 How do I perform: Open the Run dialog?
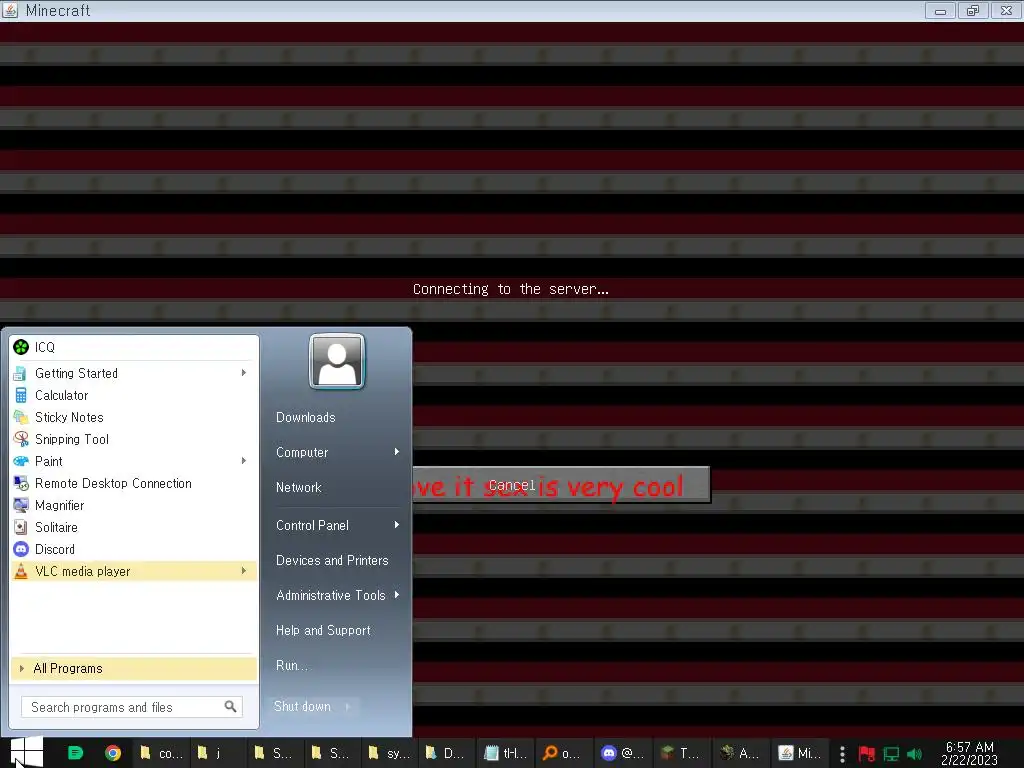tap(291, 665)
